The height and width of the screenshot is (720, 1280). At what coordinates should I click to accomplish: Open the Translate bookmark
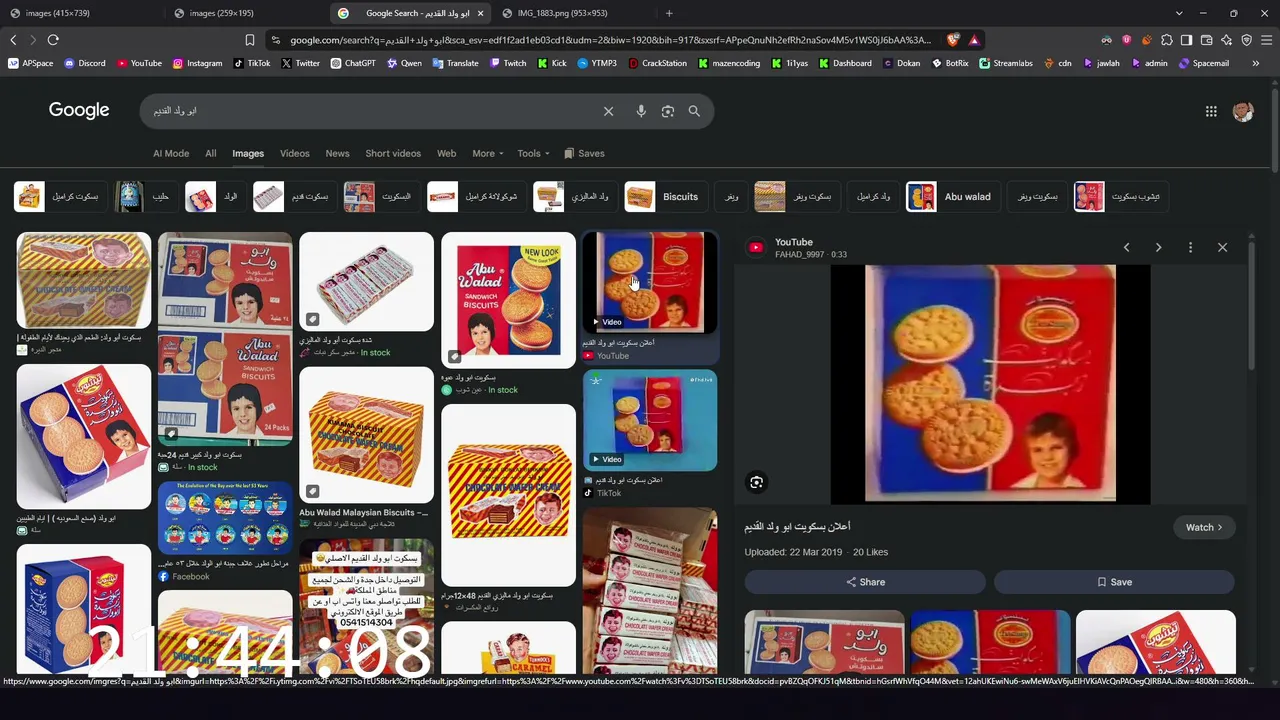455,63
